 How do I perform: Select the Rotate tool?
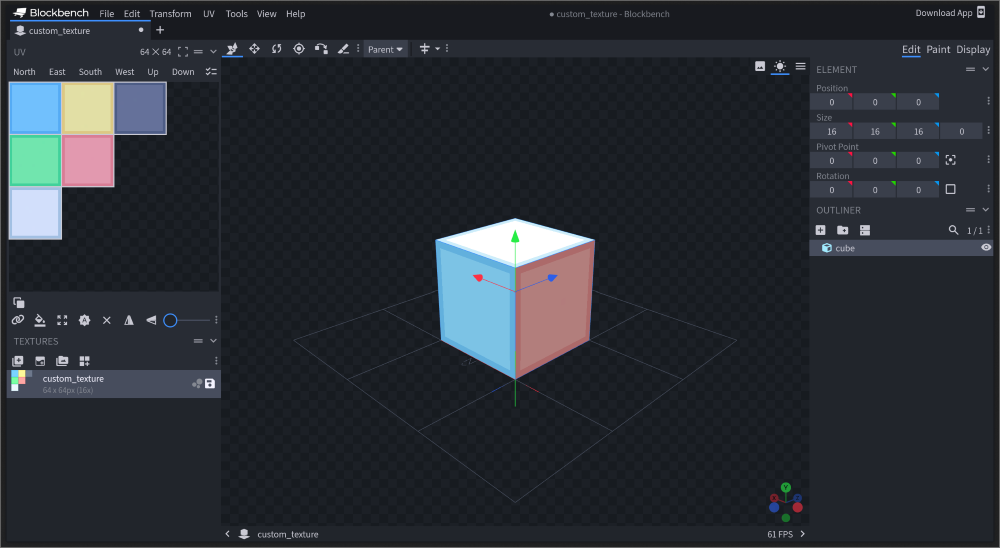[276, 49]
